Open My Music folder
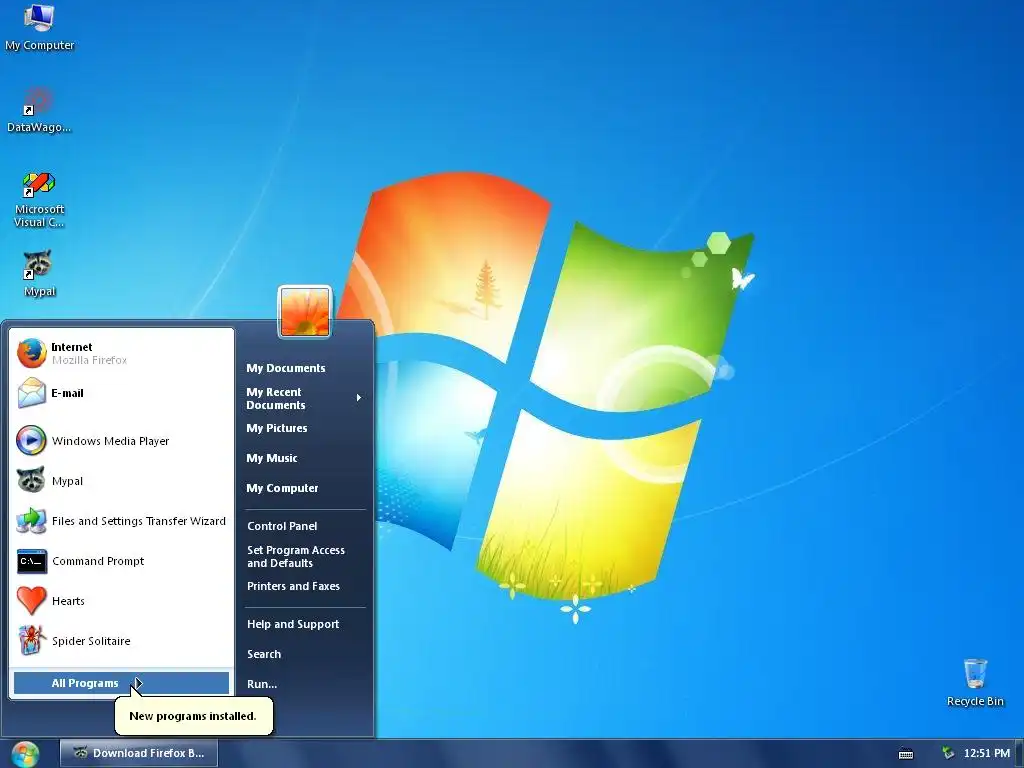This screenshot has height=768, width=1024. [x=271, y=458]
